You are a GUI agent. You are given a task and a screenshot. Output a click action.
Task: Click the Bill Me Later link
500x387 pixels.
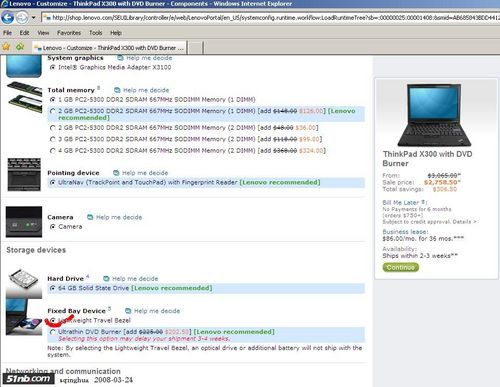[x=401, y=202]
